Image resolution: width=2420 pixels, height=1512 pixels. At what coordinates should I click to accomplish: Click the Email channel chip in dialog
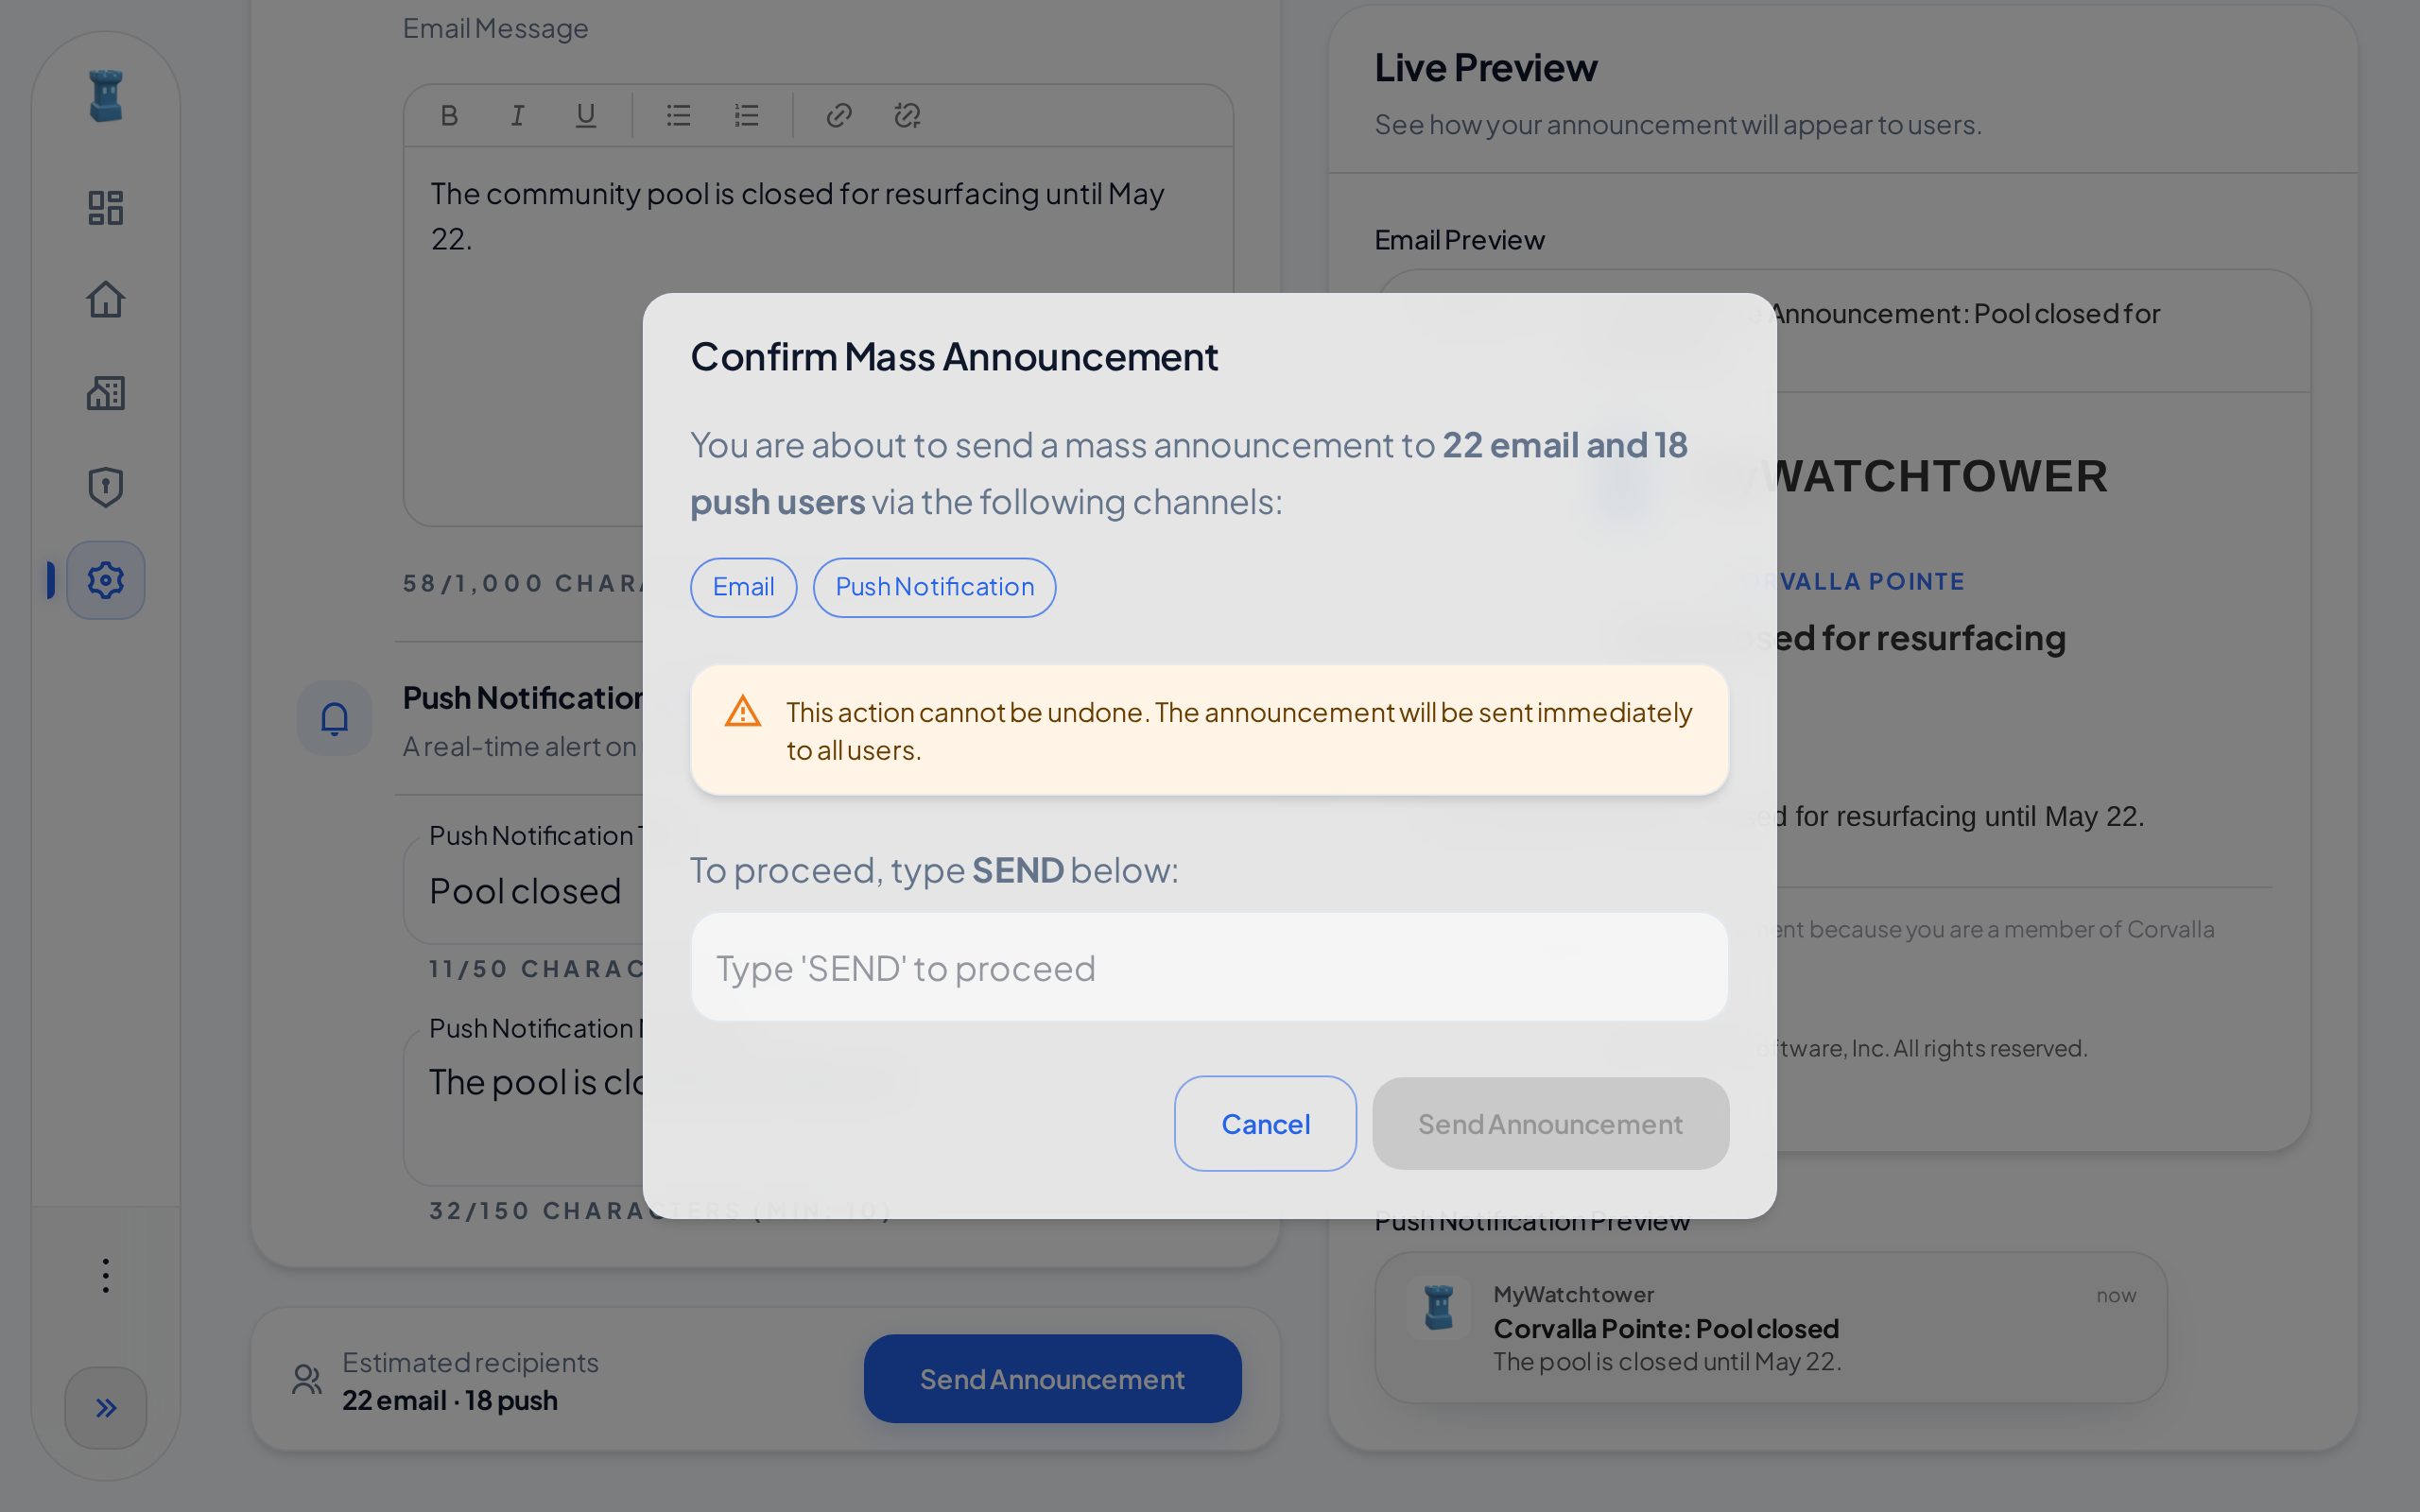743,587
